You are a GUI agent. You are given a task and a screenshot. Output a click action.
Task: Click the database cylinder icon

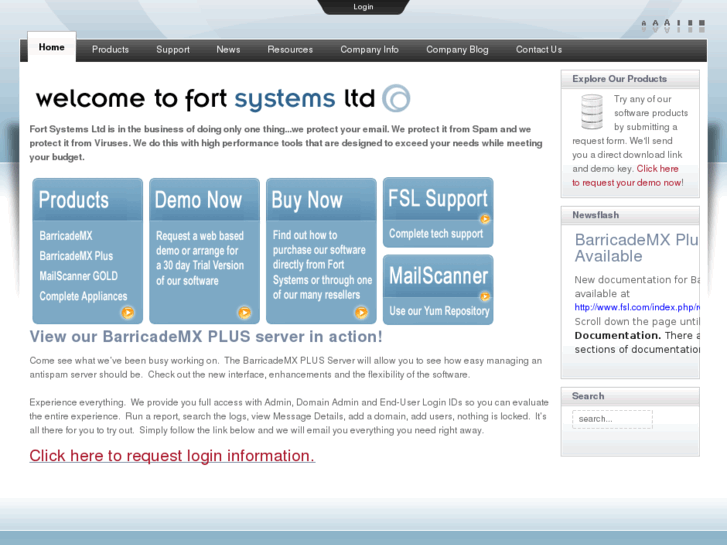[592, 111]
